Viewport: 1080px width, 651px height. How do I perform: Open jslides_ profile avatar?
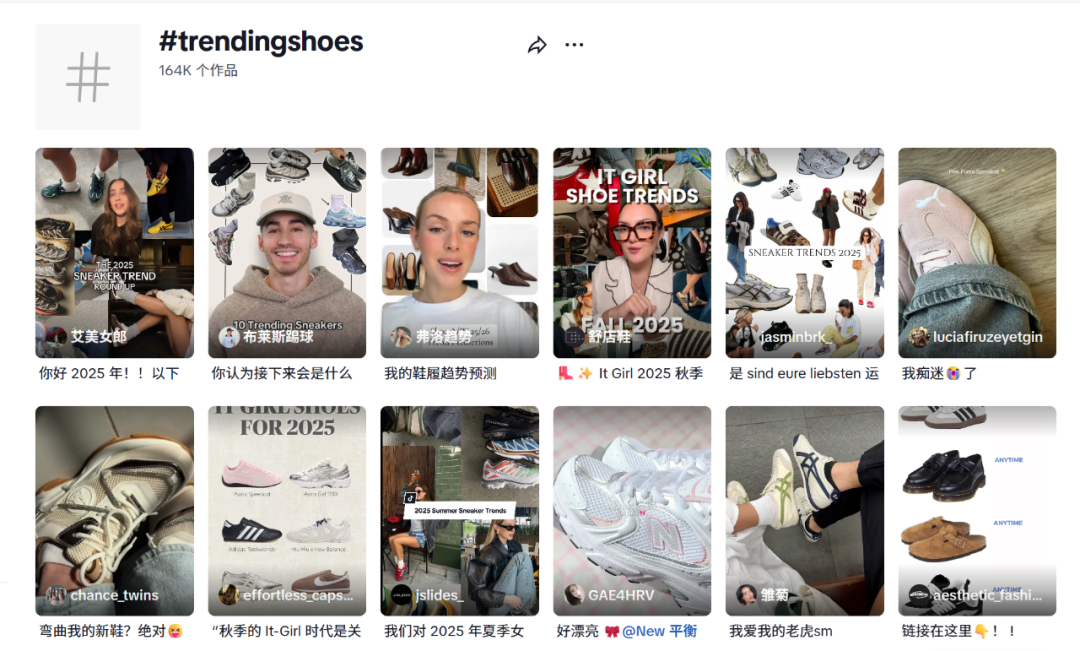coord(401,595)
